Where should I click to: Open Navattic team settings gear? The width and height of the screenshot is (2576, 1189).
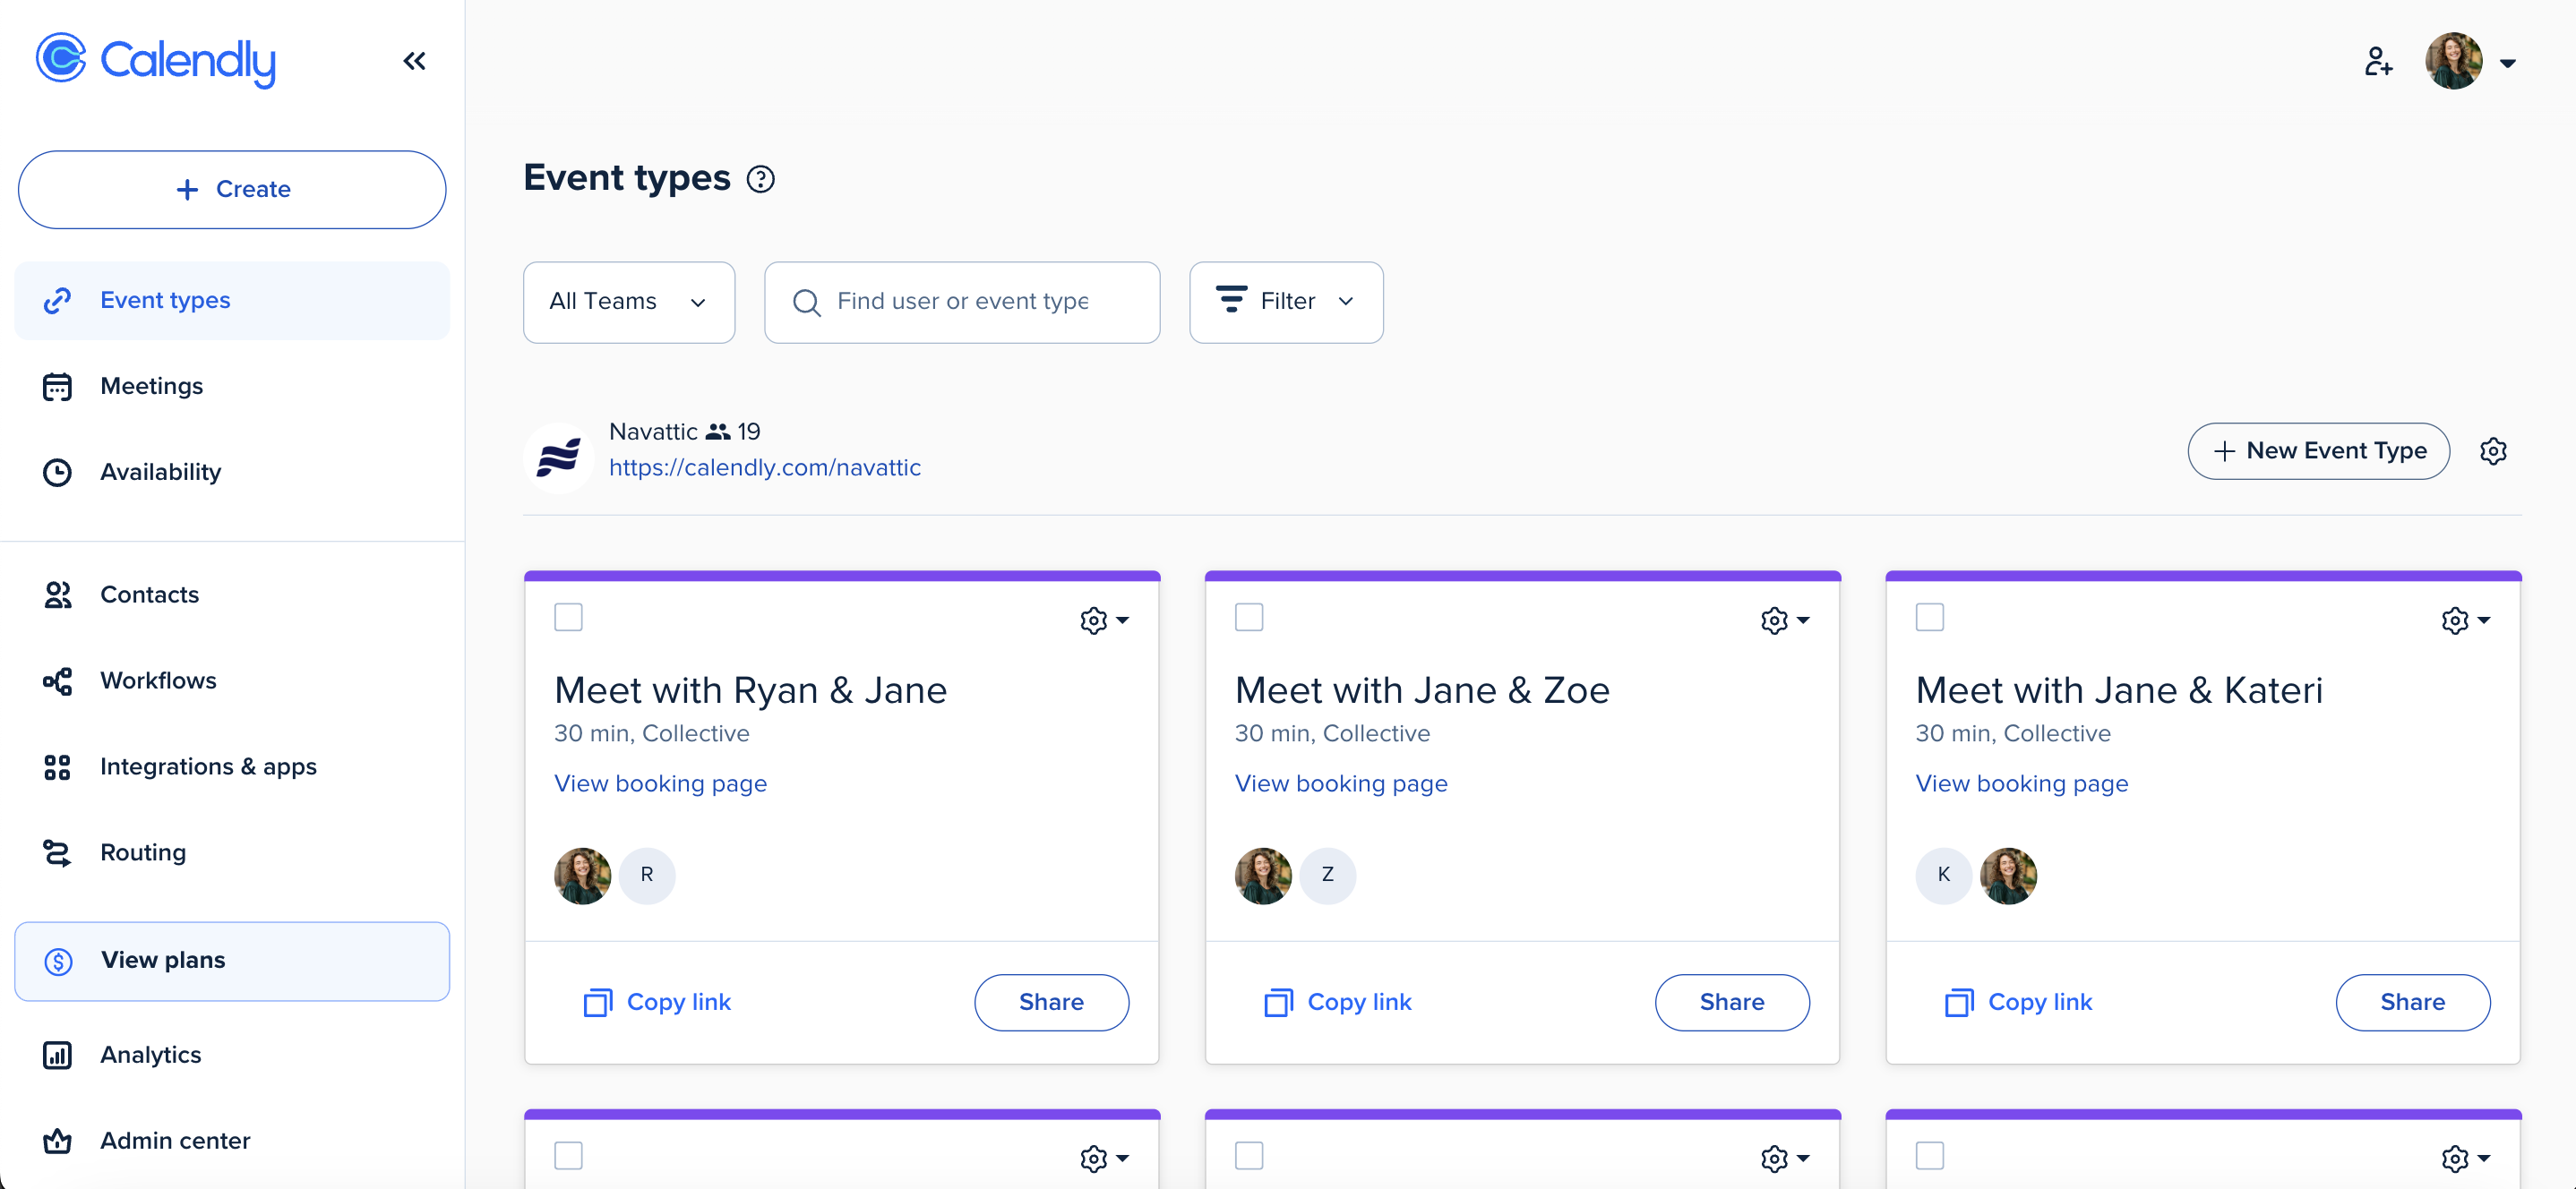pos(2493,451)
